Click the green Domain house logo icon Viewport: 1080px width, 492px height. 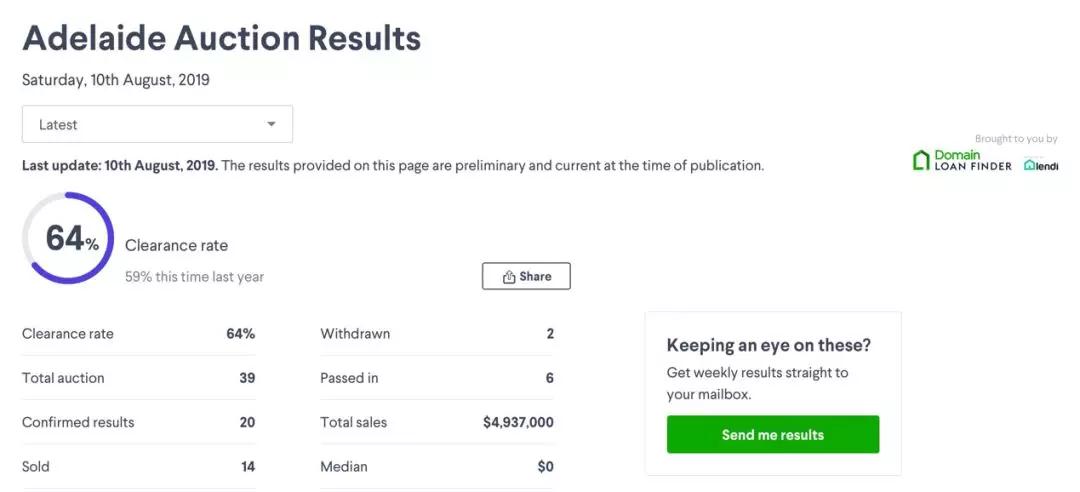(x=921, y=160)
